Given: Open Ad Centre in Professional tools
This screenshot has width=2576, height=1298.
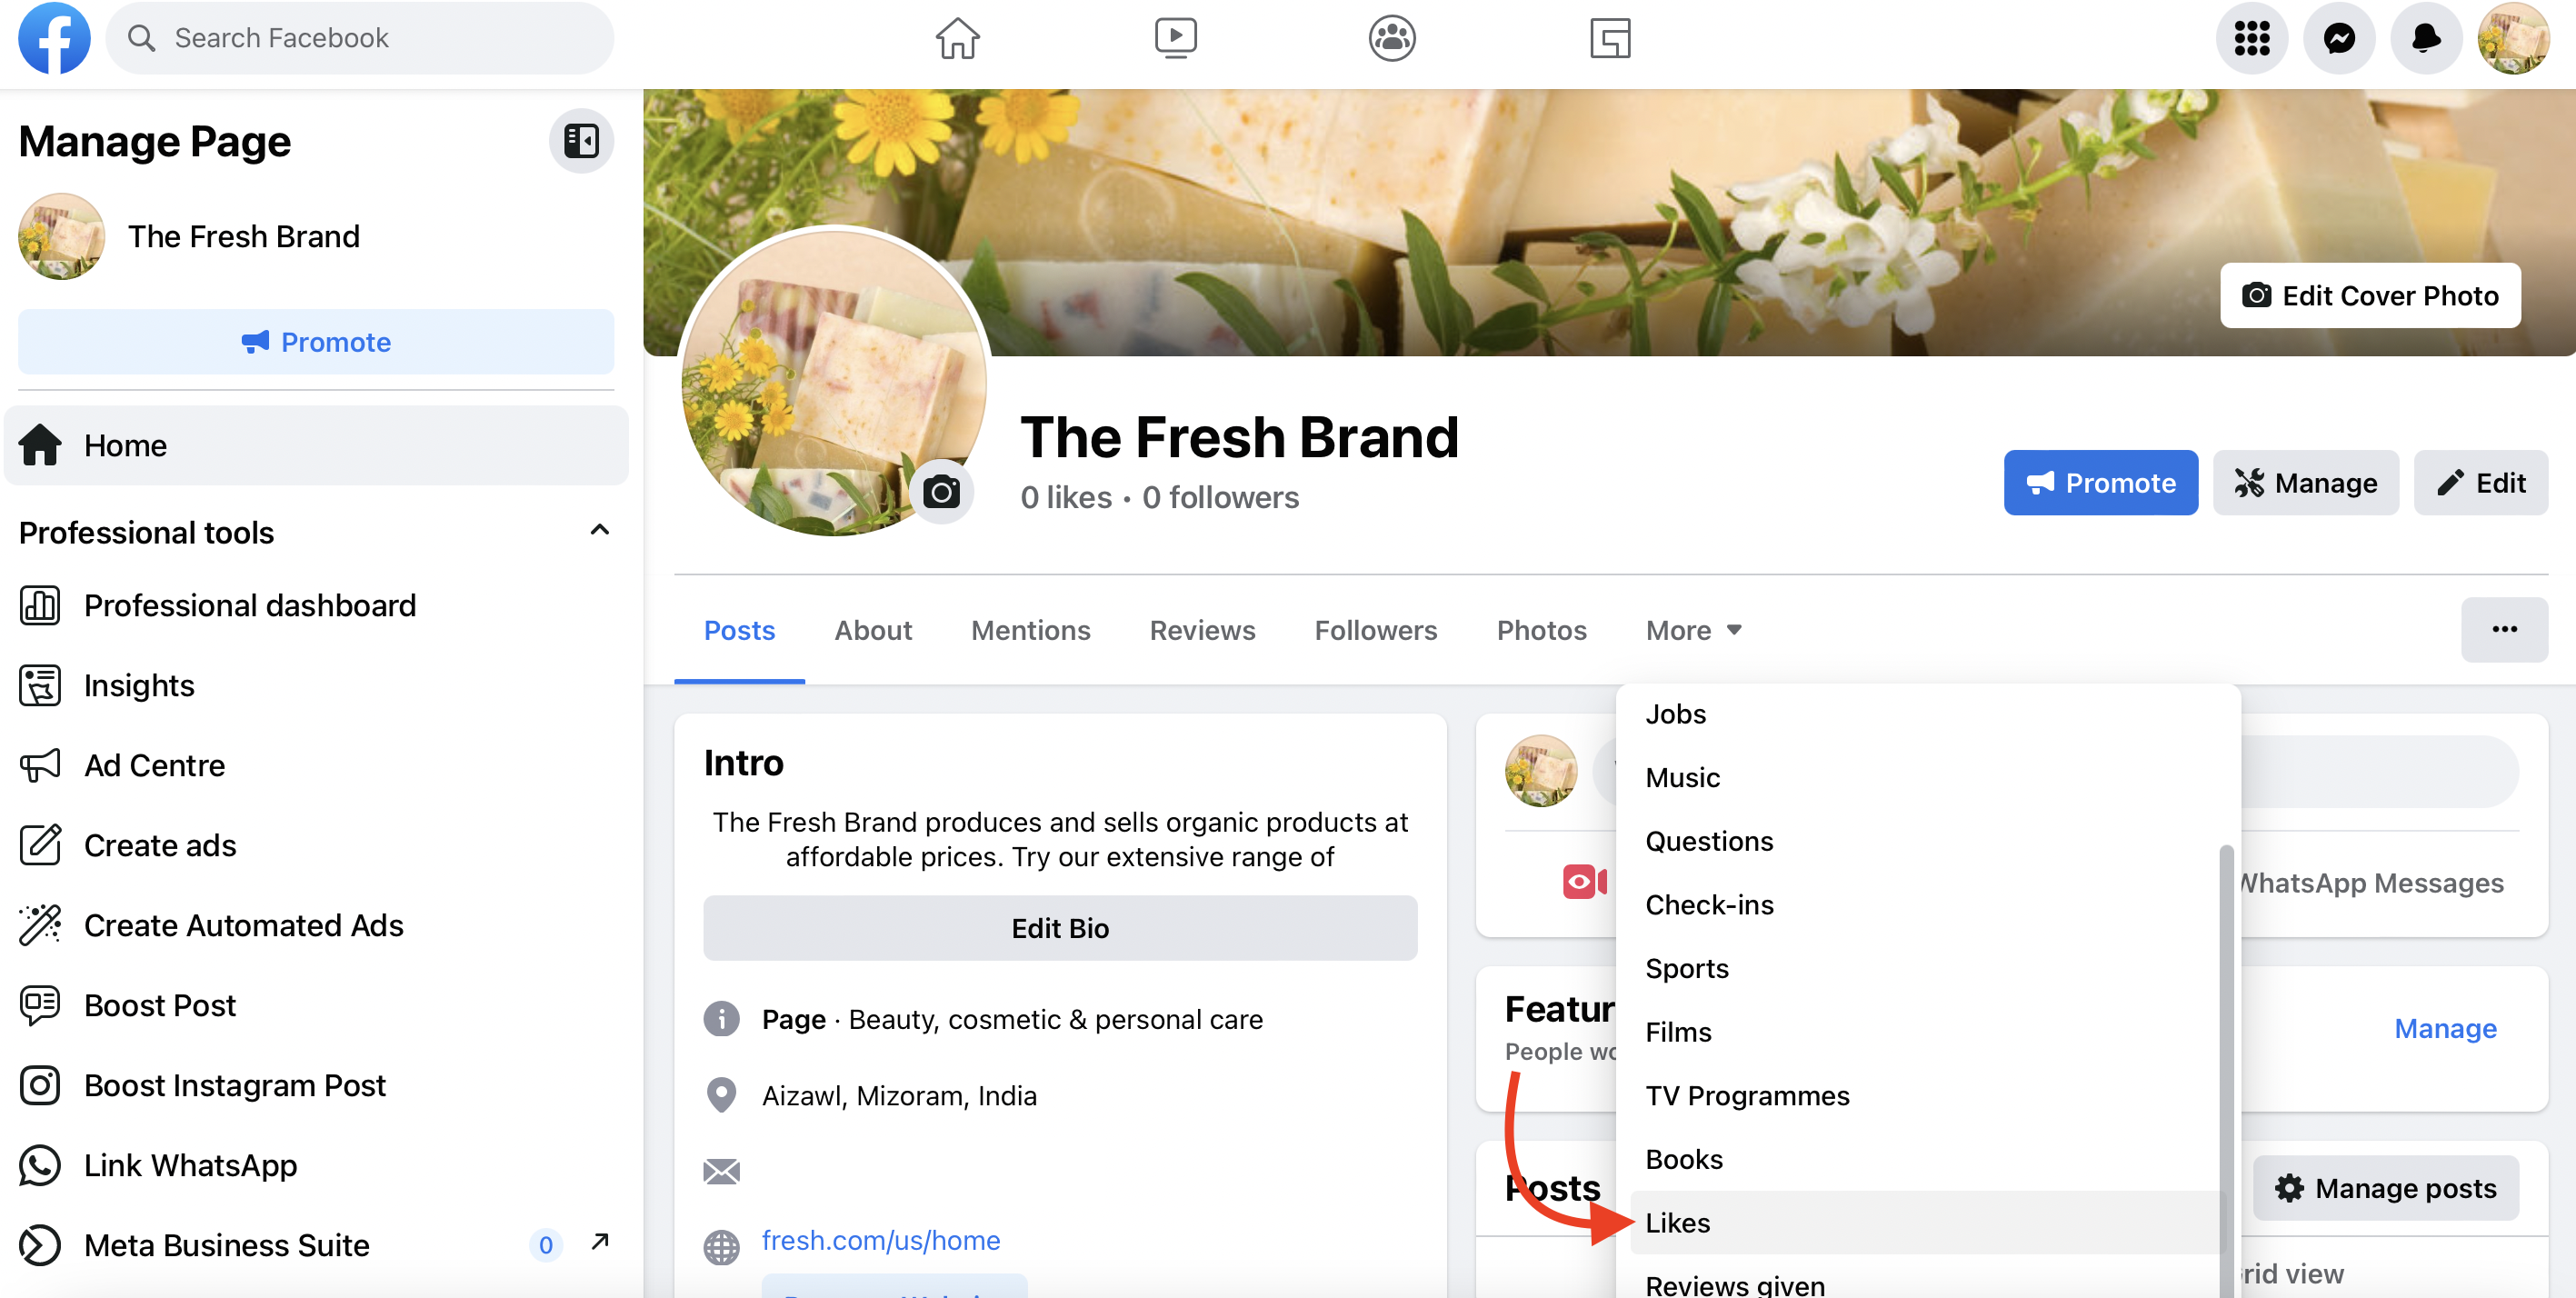Looking at the screenshot, I should (154, 765).
